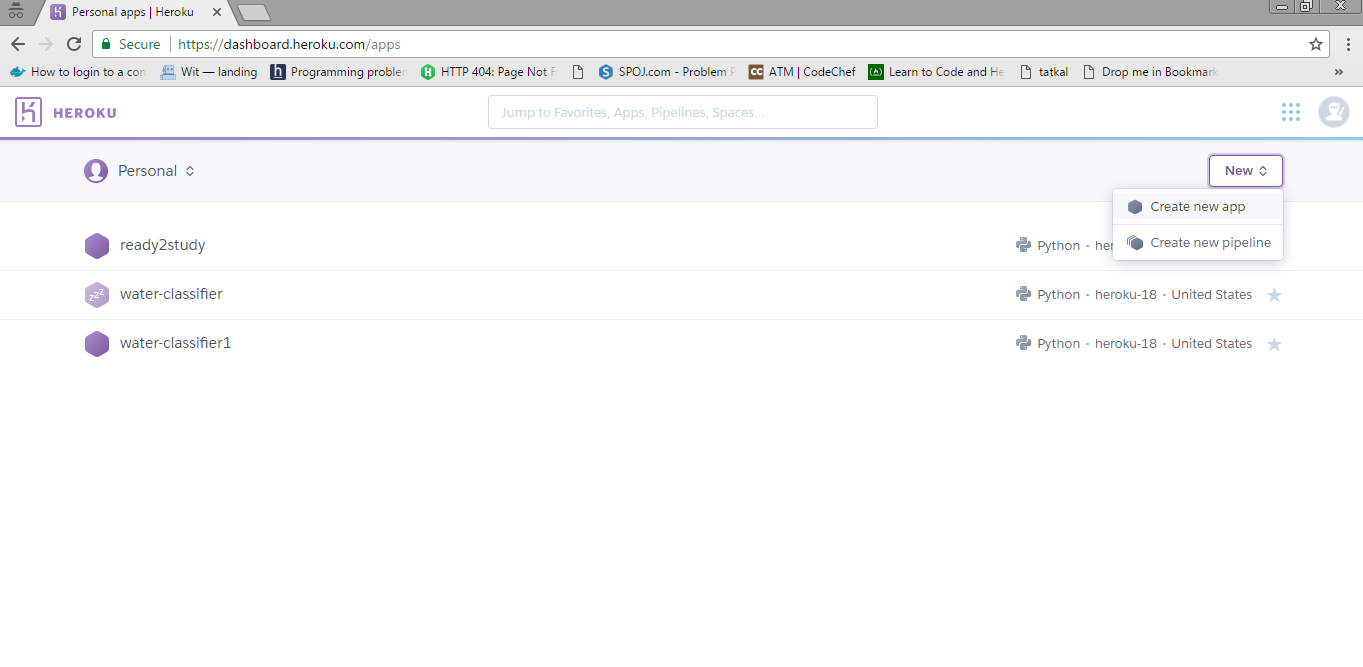
Task: Click the ready2study purple hexagon icon
Action: pyautogui.click(x=97, y=245)
